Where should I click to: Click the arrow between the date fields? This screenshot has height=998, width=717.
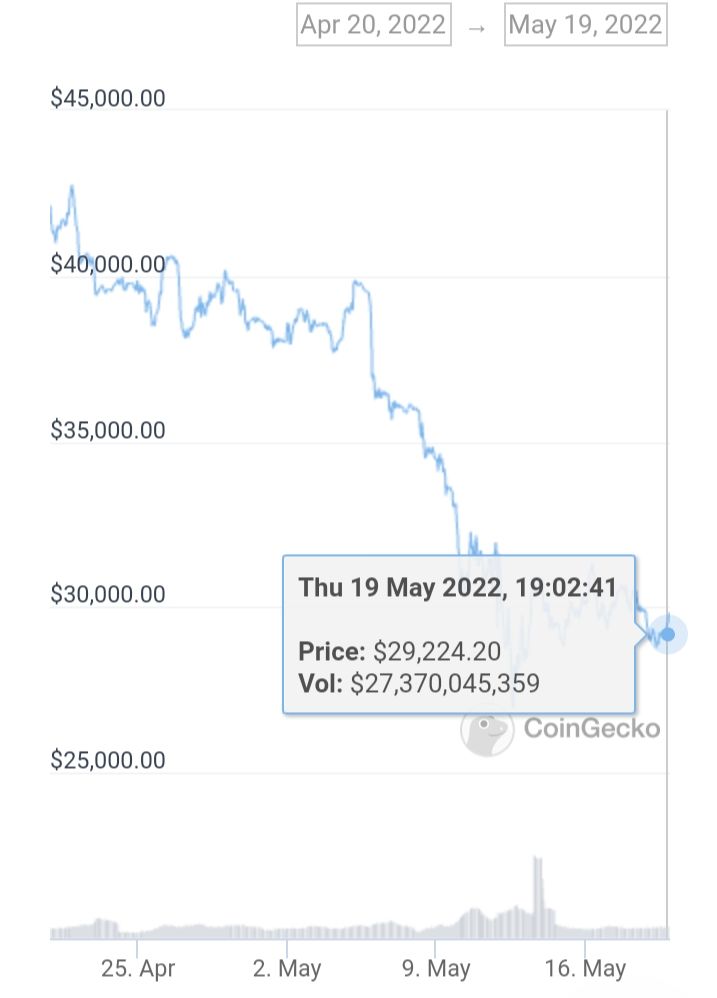[x=477, y=28]
